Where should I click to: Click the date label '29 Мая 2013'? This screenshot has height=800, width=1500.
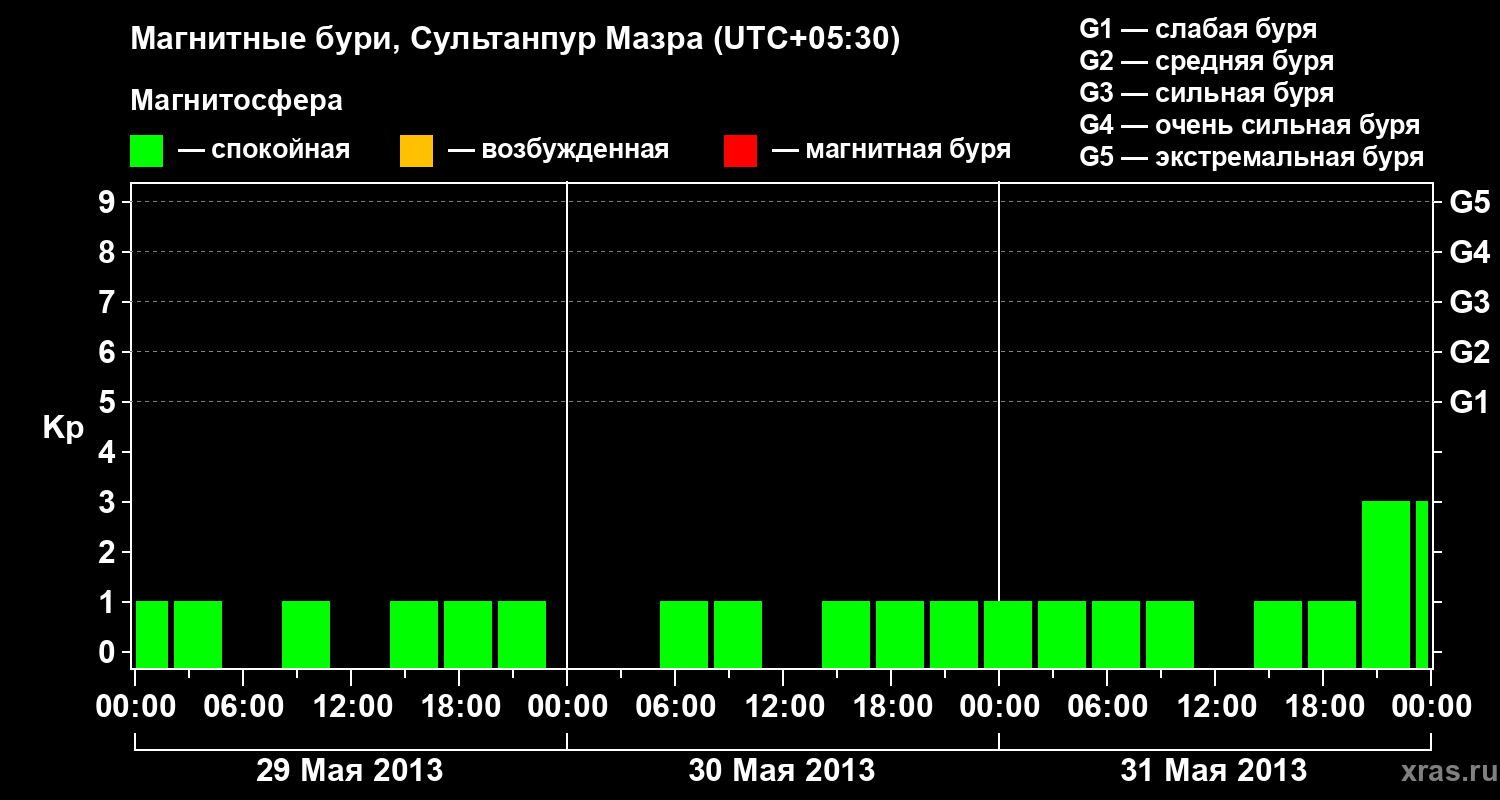350,770
